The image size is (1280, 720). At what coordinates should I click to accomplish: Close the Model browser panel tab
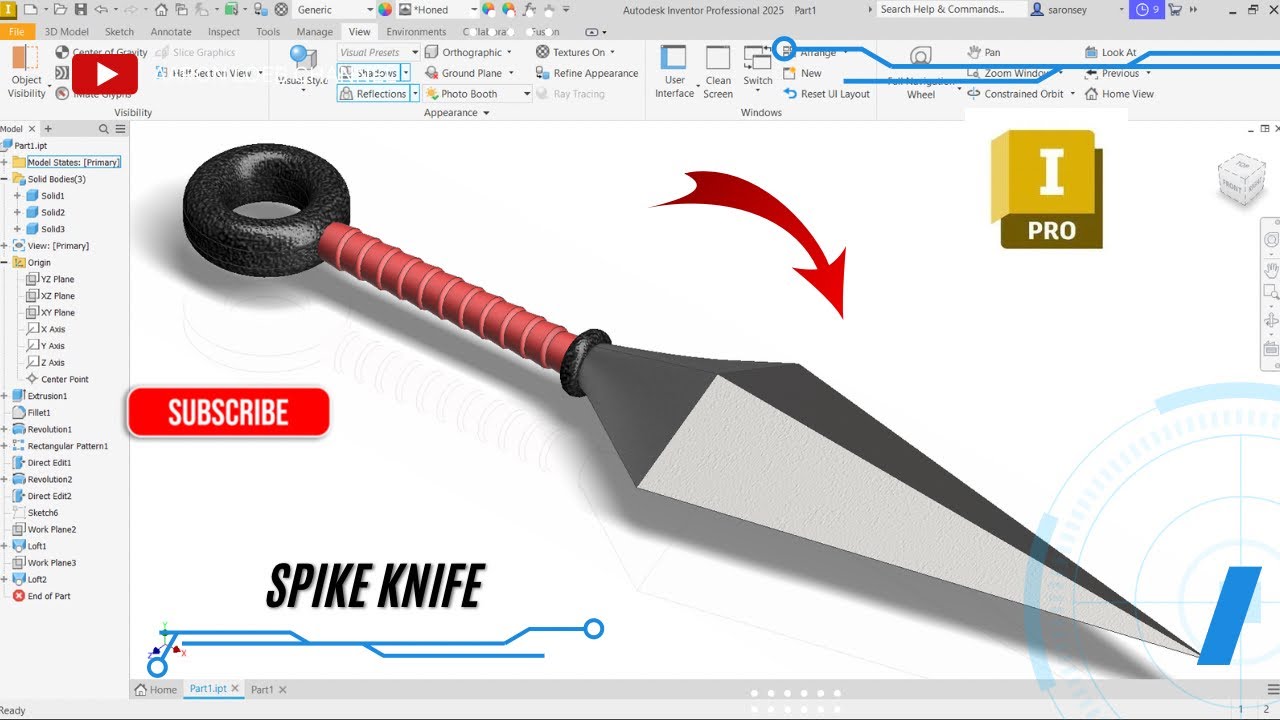pyautogui.click(x=32, y=129)
